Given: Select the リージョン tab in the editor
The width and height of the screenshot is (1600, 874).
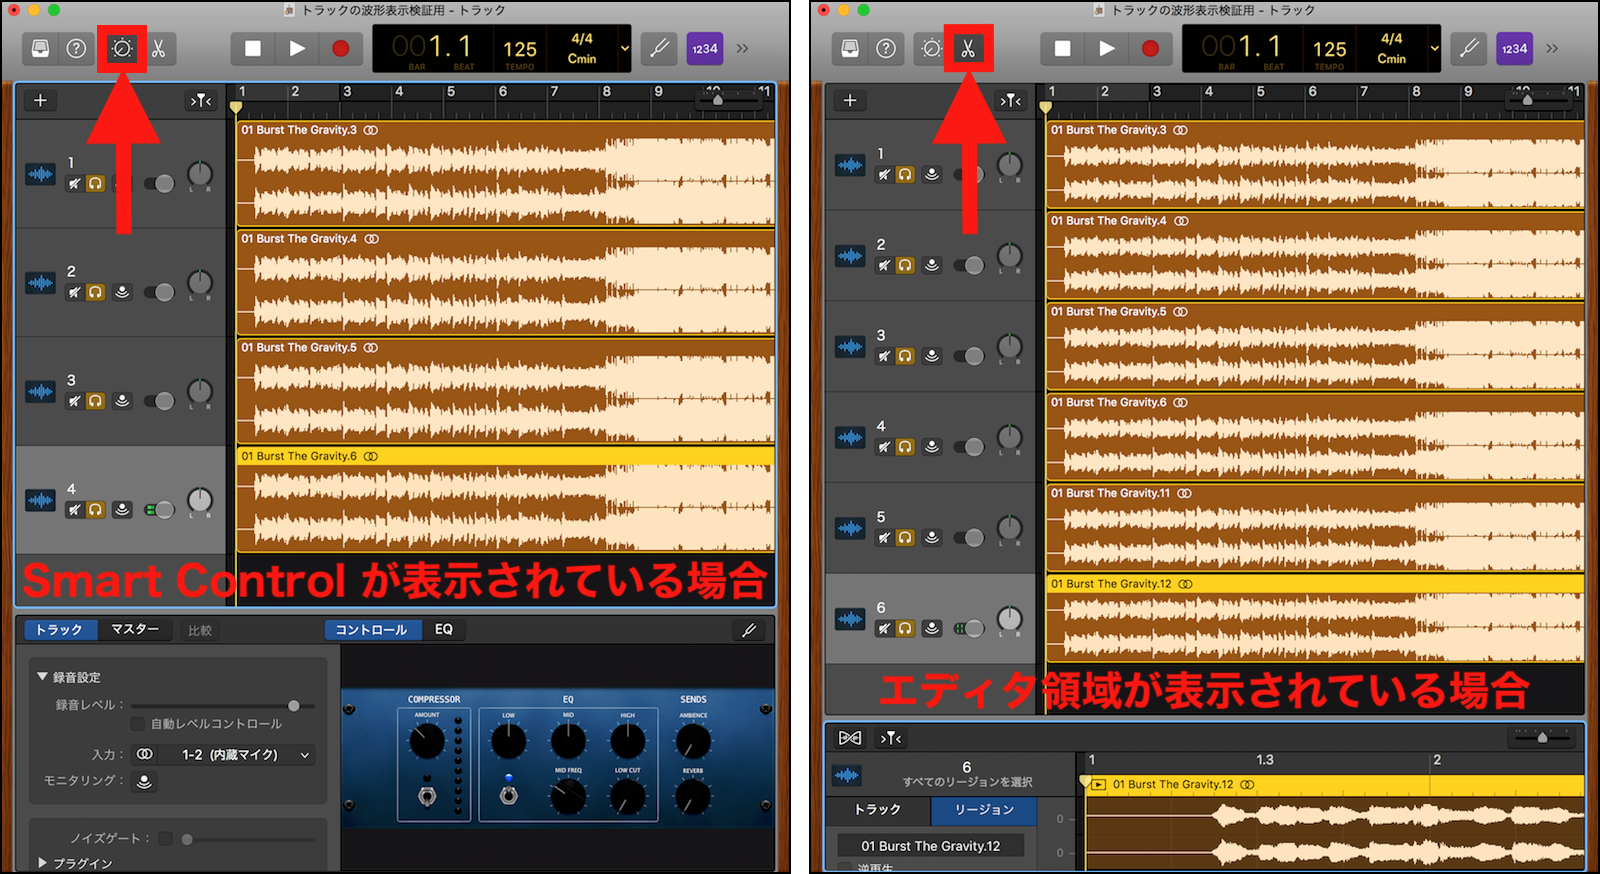Looking at the screenshot, I should coord(983,810).
